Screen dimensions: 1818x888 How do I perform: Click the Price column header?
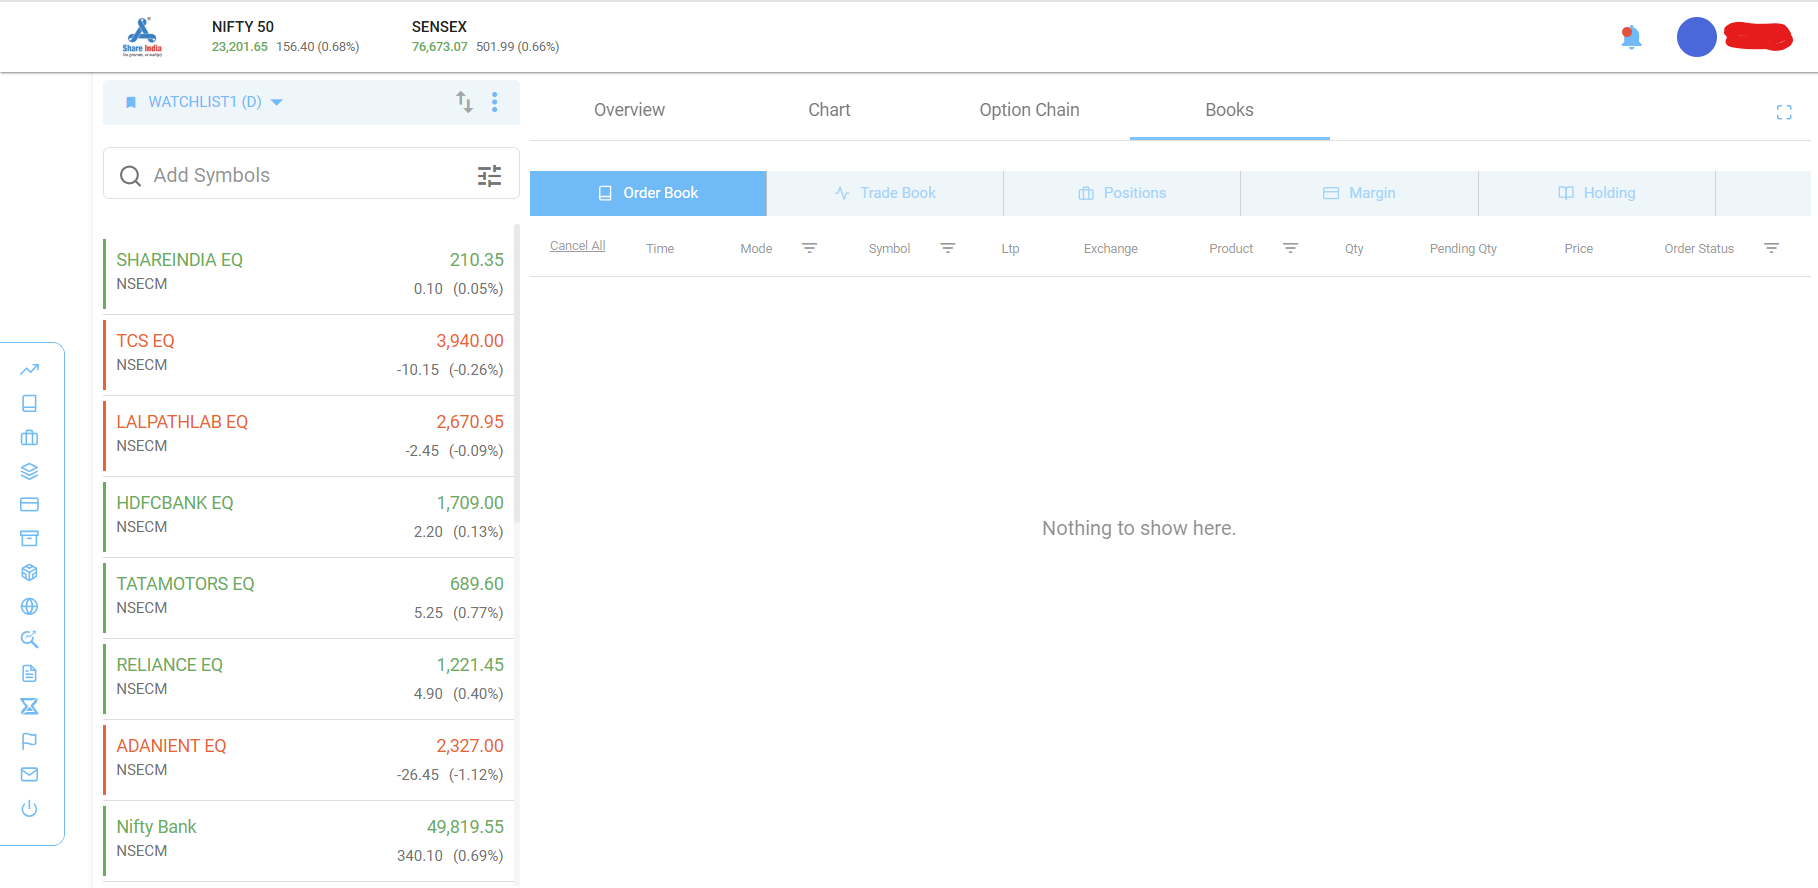point(1578,249)
